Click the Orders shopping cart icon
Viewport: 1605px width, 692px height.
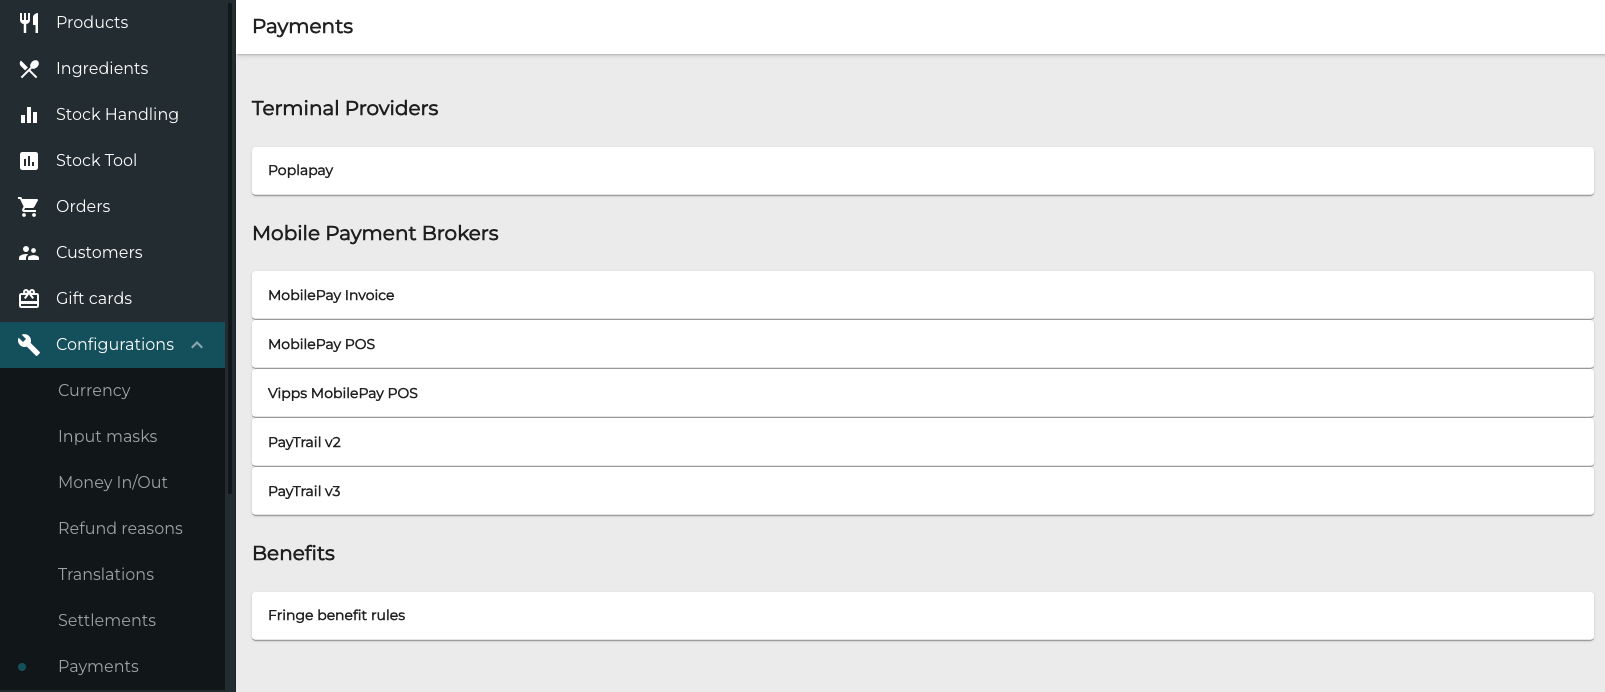click(29, 206)
